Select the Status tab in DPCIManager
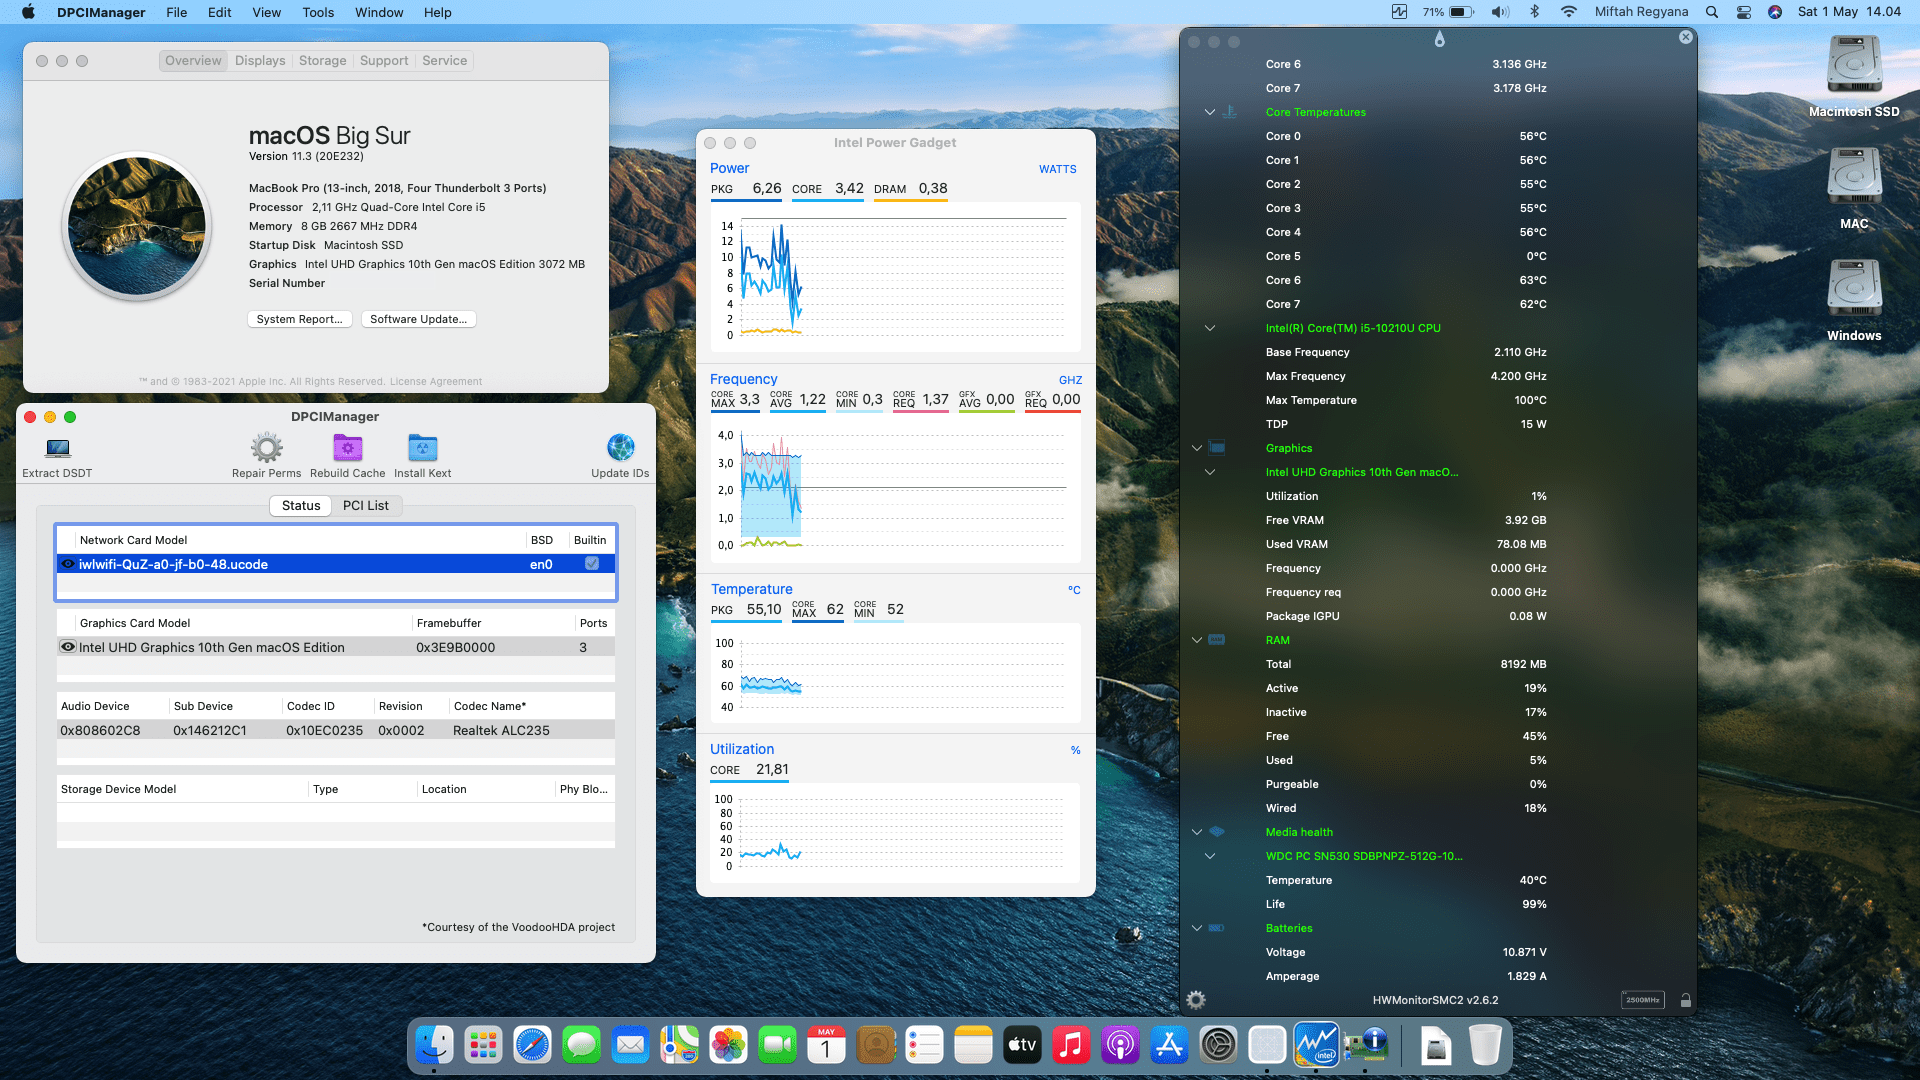The width and height of the screenshot is (1920, 1080). pos(301,506)
